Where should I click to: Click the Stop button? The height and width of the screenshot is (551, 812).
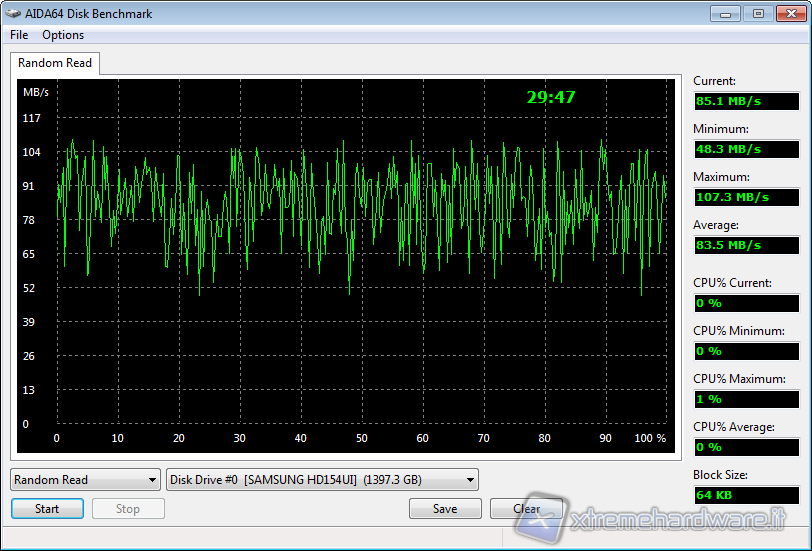coord(128,509)
